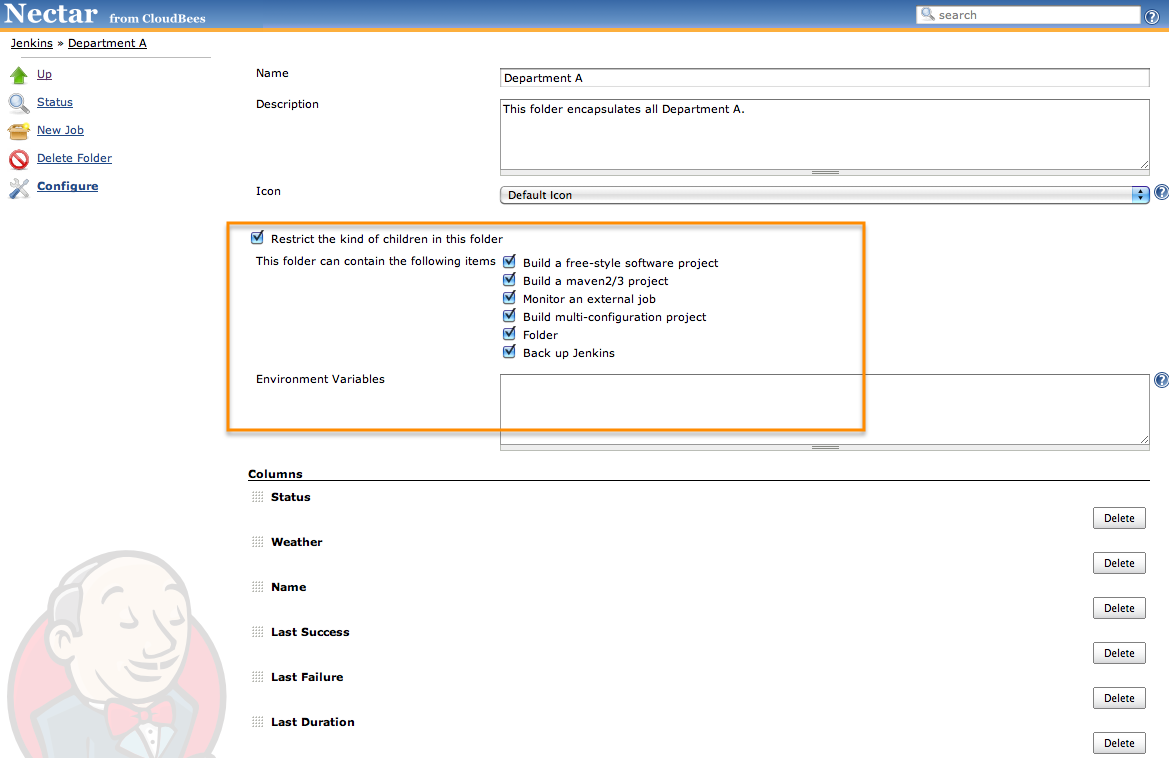Uncheck the Folder item type
This screenshot has width=1169, height=758.
509,333
